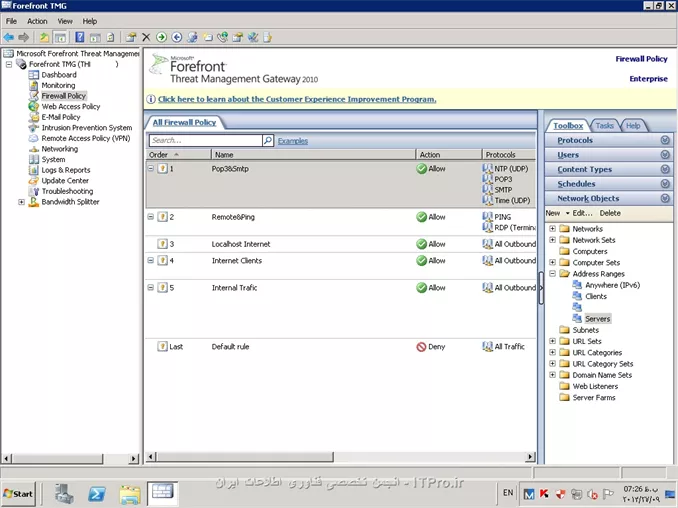
Task: Select the All Firewall Policy tab
Action: (184, 123)
